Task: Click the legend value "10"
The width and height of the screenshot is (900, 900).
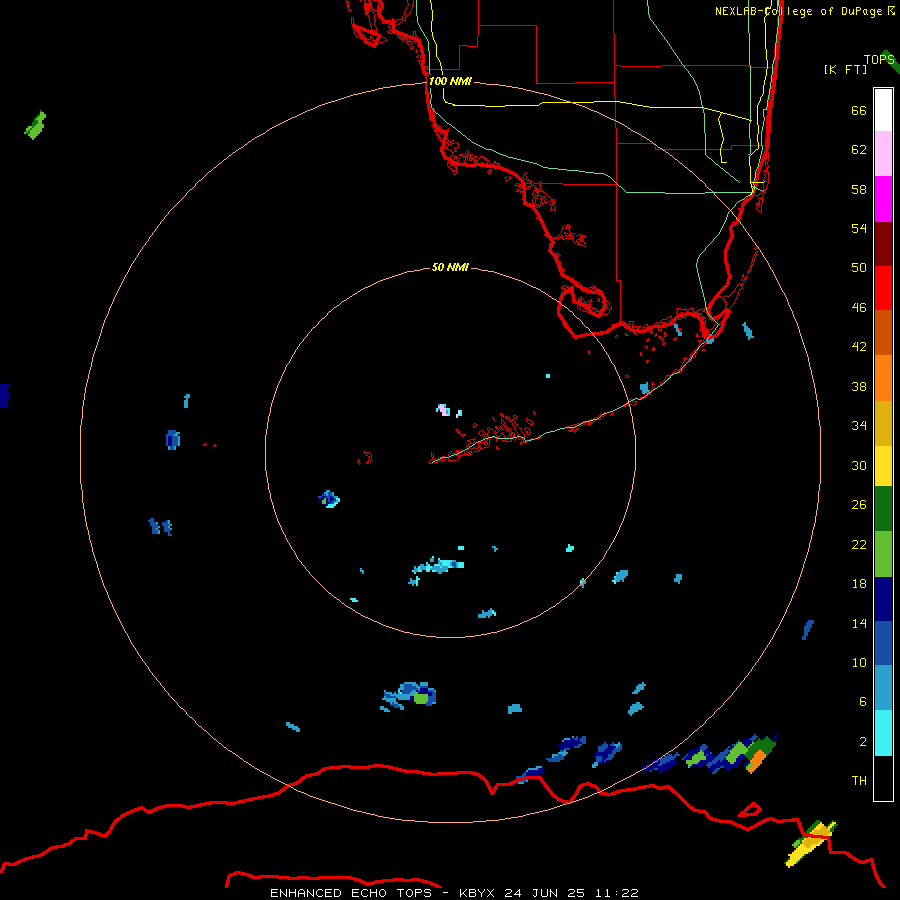Action: point(859,662)
